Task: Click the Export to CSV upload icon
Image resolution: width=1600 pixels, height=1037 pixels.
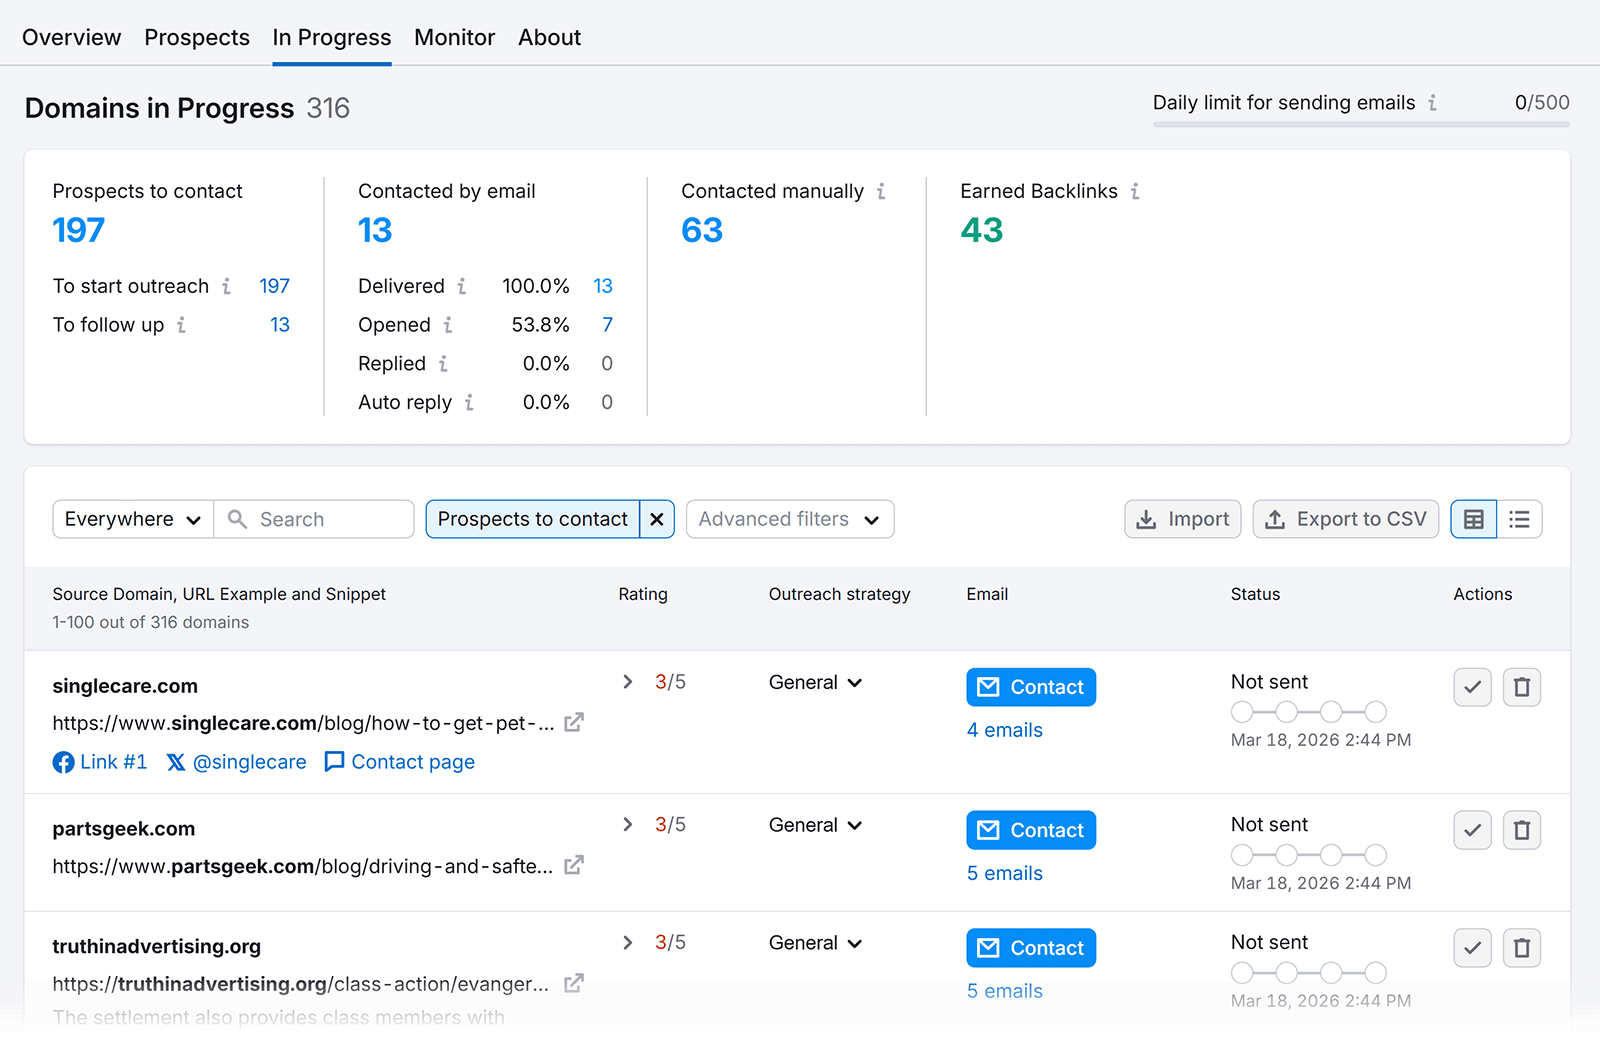Action: tap(1276, 519)
